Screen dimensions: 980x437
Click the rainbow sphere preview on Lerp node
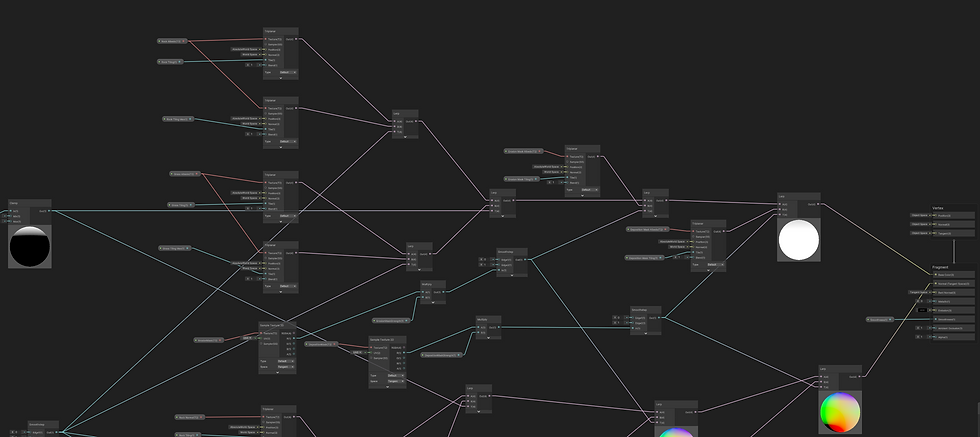point(840,412)
